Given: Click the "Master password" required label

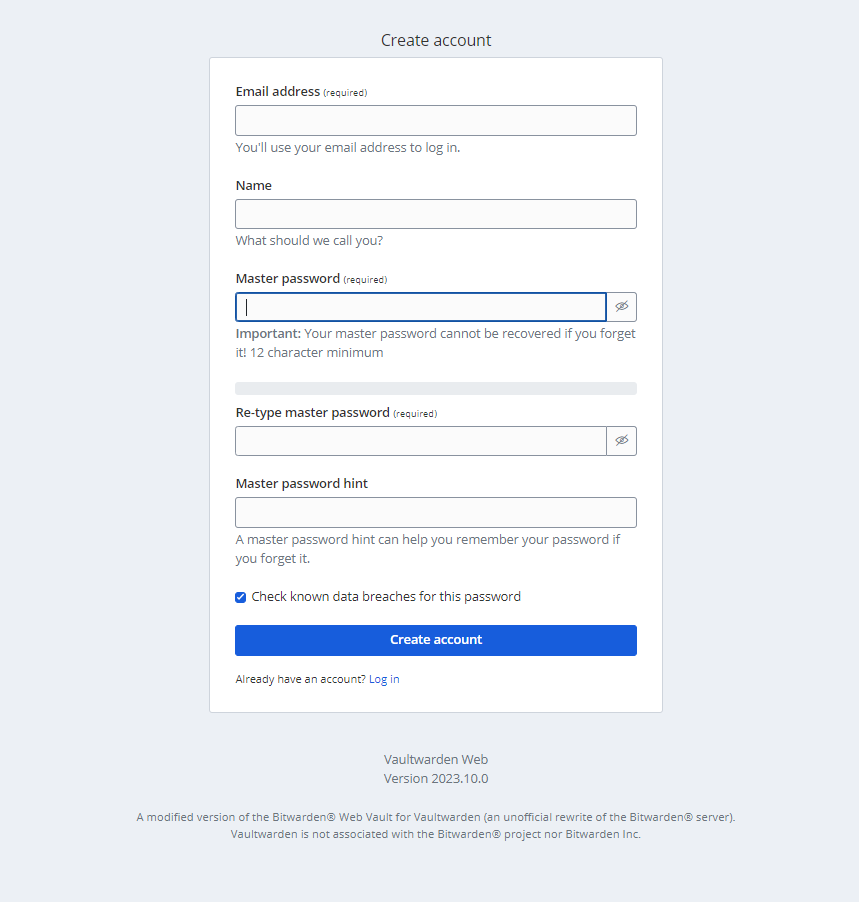Looking at the screenshot, I should tap(311, 279).
